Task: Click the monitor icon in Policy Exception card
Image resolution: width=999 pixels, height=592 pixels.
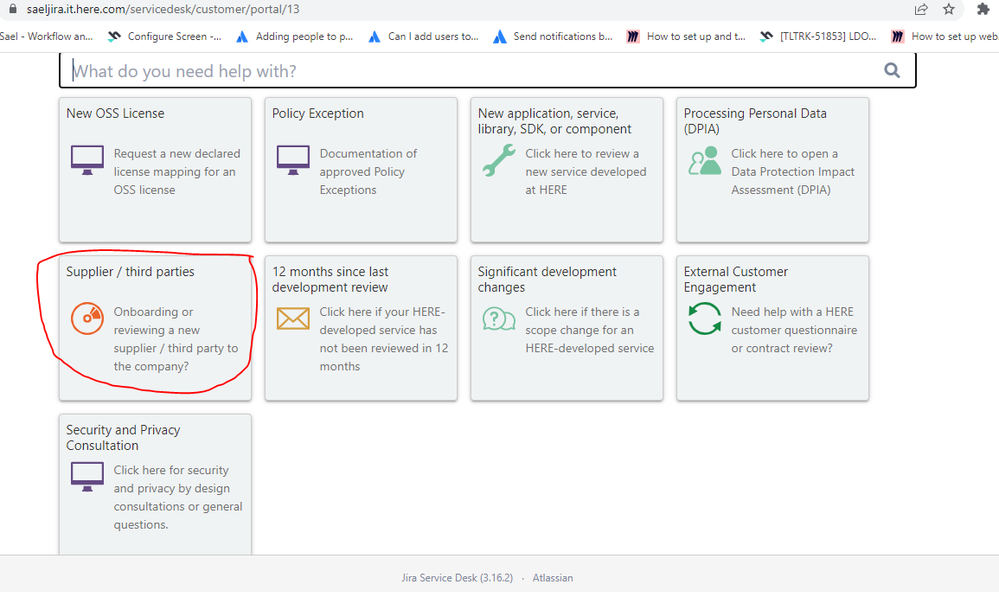Action: pos(293,160)
